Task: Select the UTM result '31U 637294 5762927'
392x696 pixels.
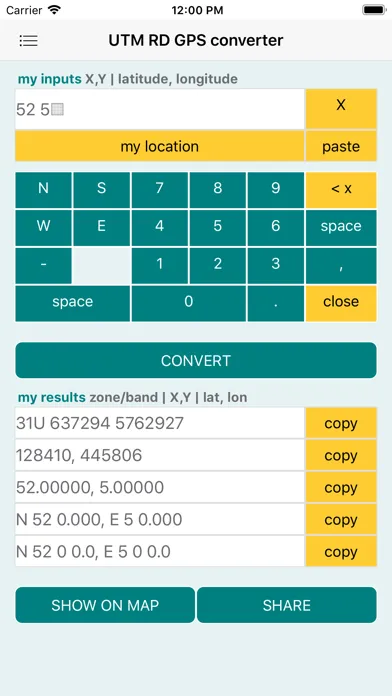Action: (x=160, y=423)
